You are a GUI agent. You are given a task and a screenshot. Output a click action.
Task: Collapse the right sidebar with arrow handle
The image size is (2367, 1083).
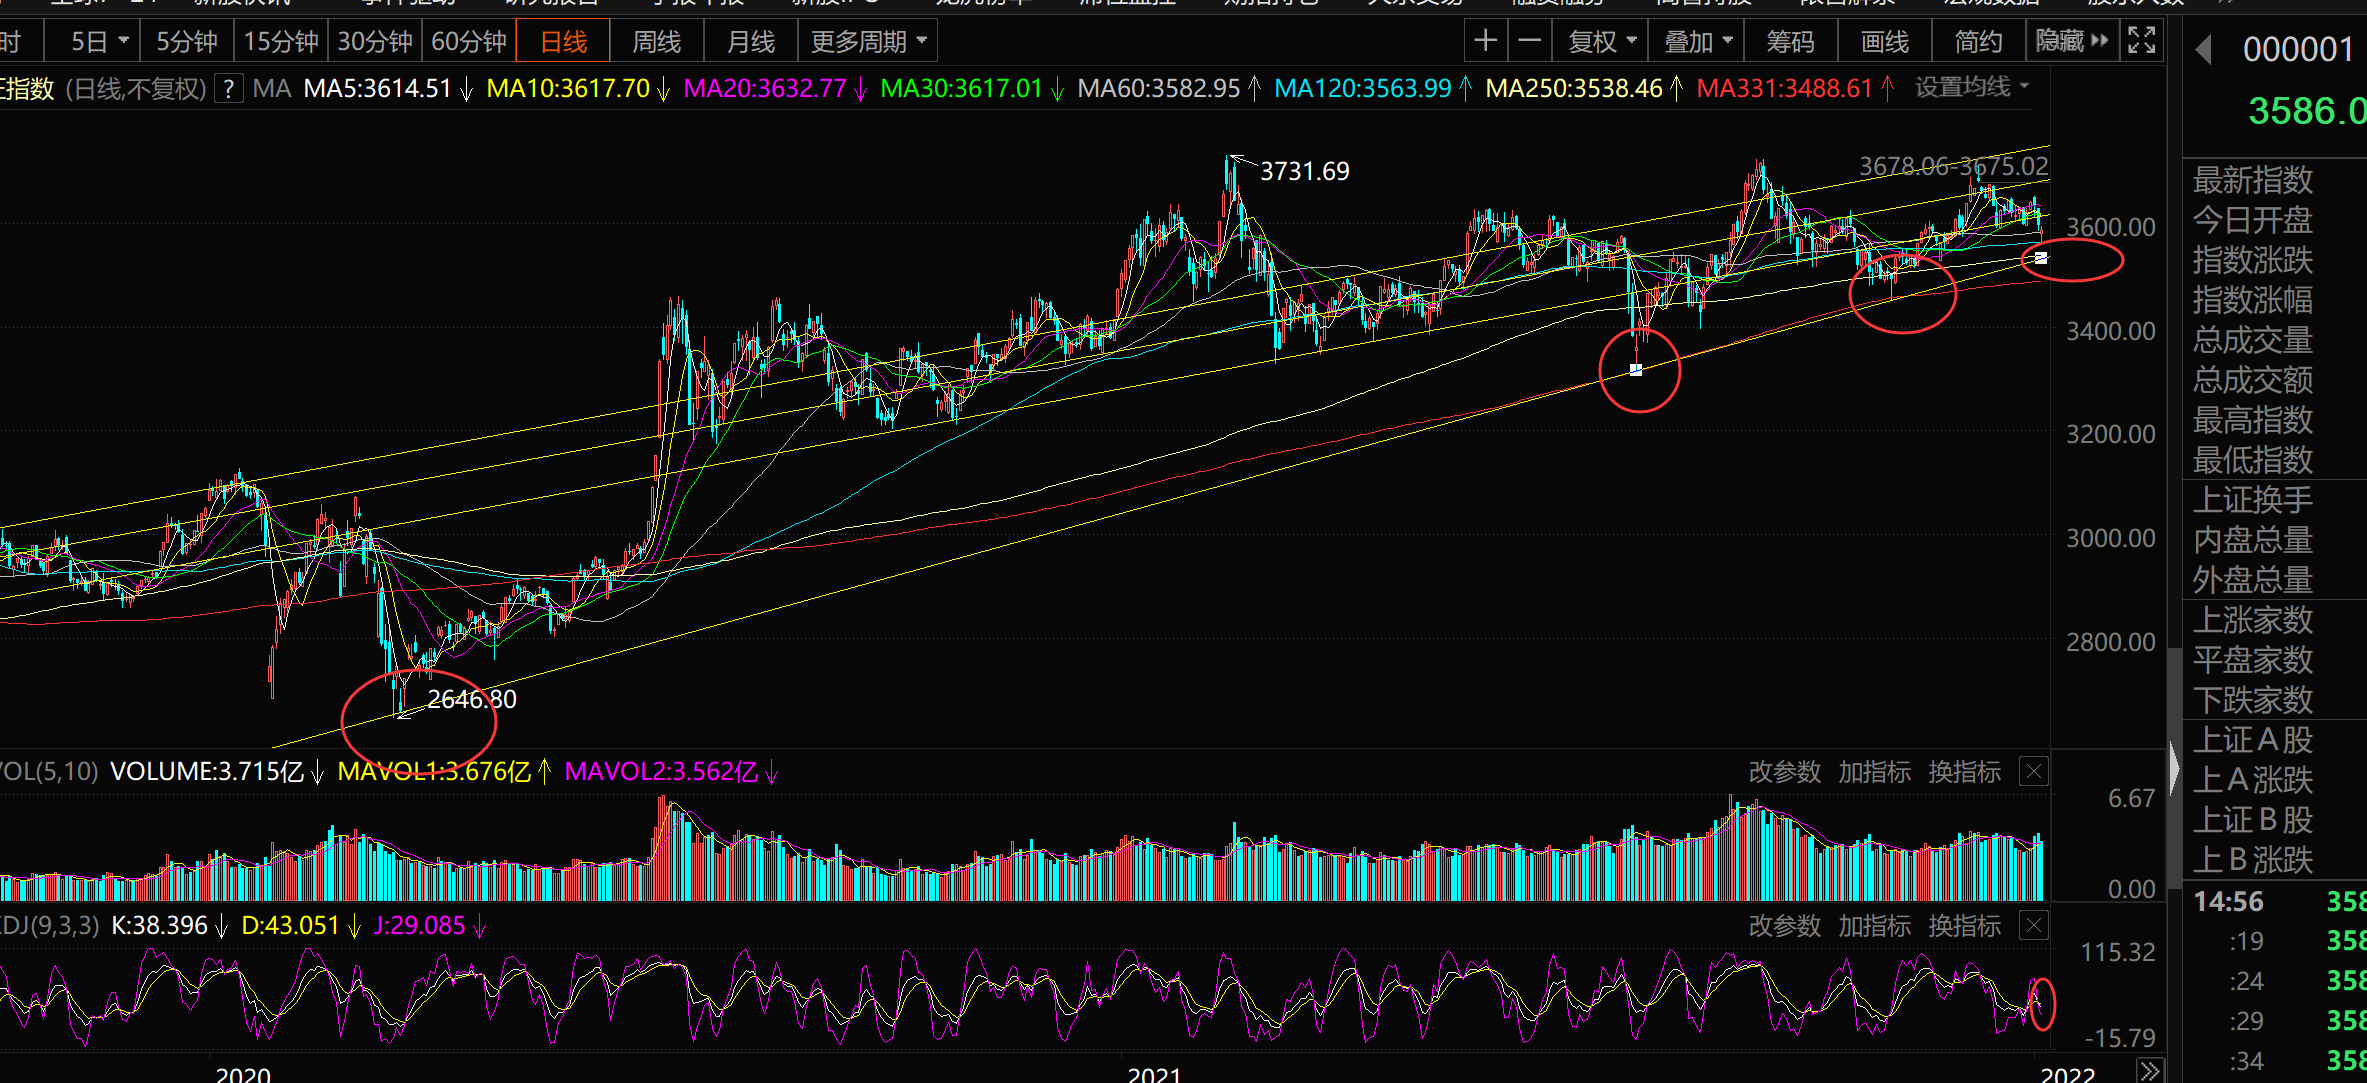(2174, 769)
